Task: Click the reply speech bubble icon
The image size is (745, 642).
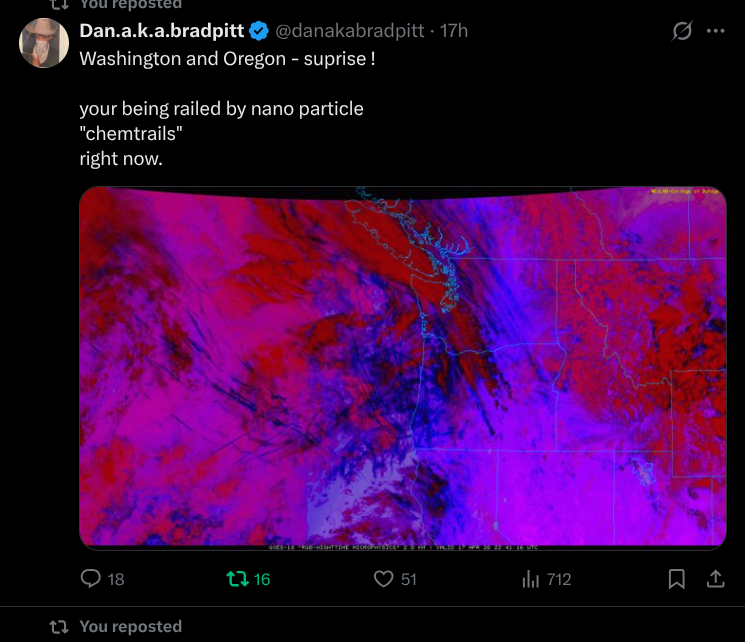Action: click(91, 579)
